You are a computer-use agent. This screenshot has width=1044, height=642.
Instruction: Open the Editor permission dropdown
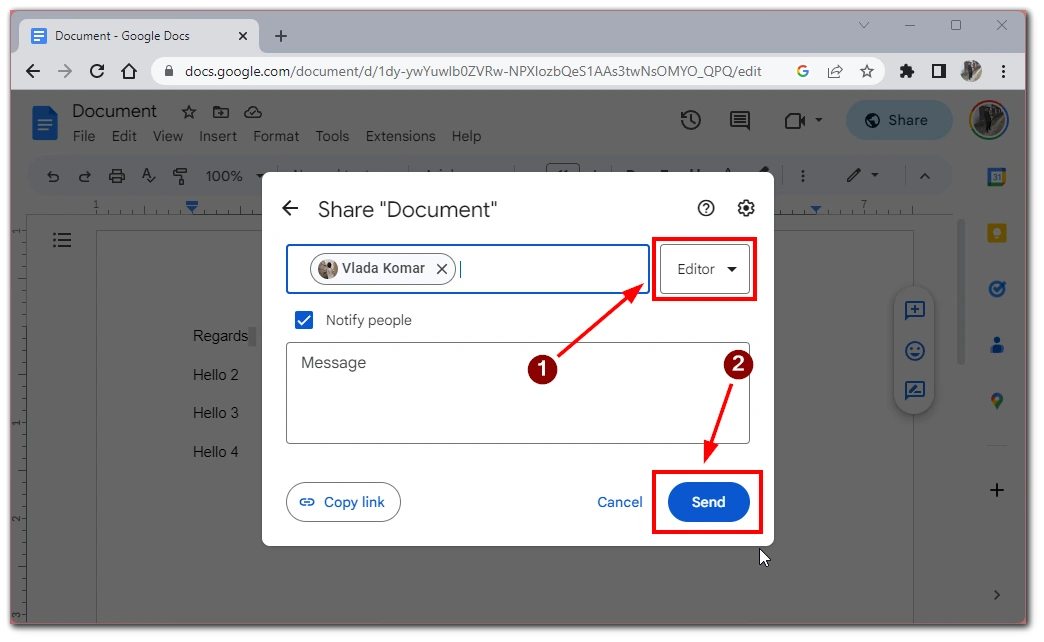click(705, 269)
